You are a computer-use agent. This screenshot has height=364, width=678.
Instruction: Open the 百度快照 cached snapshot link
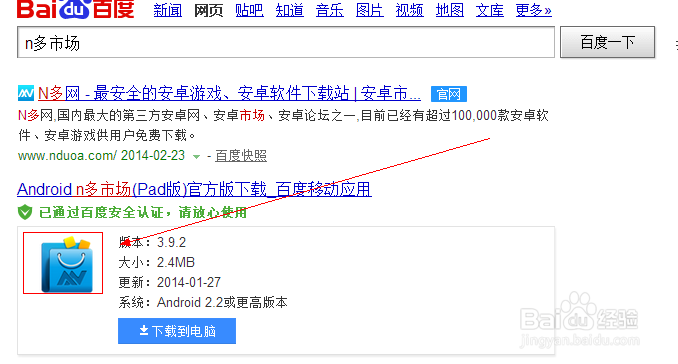(241, 156)
